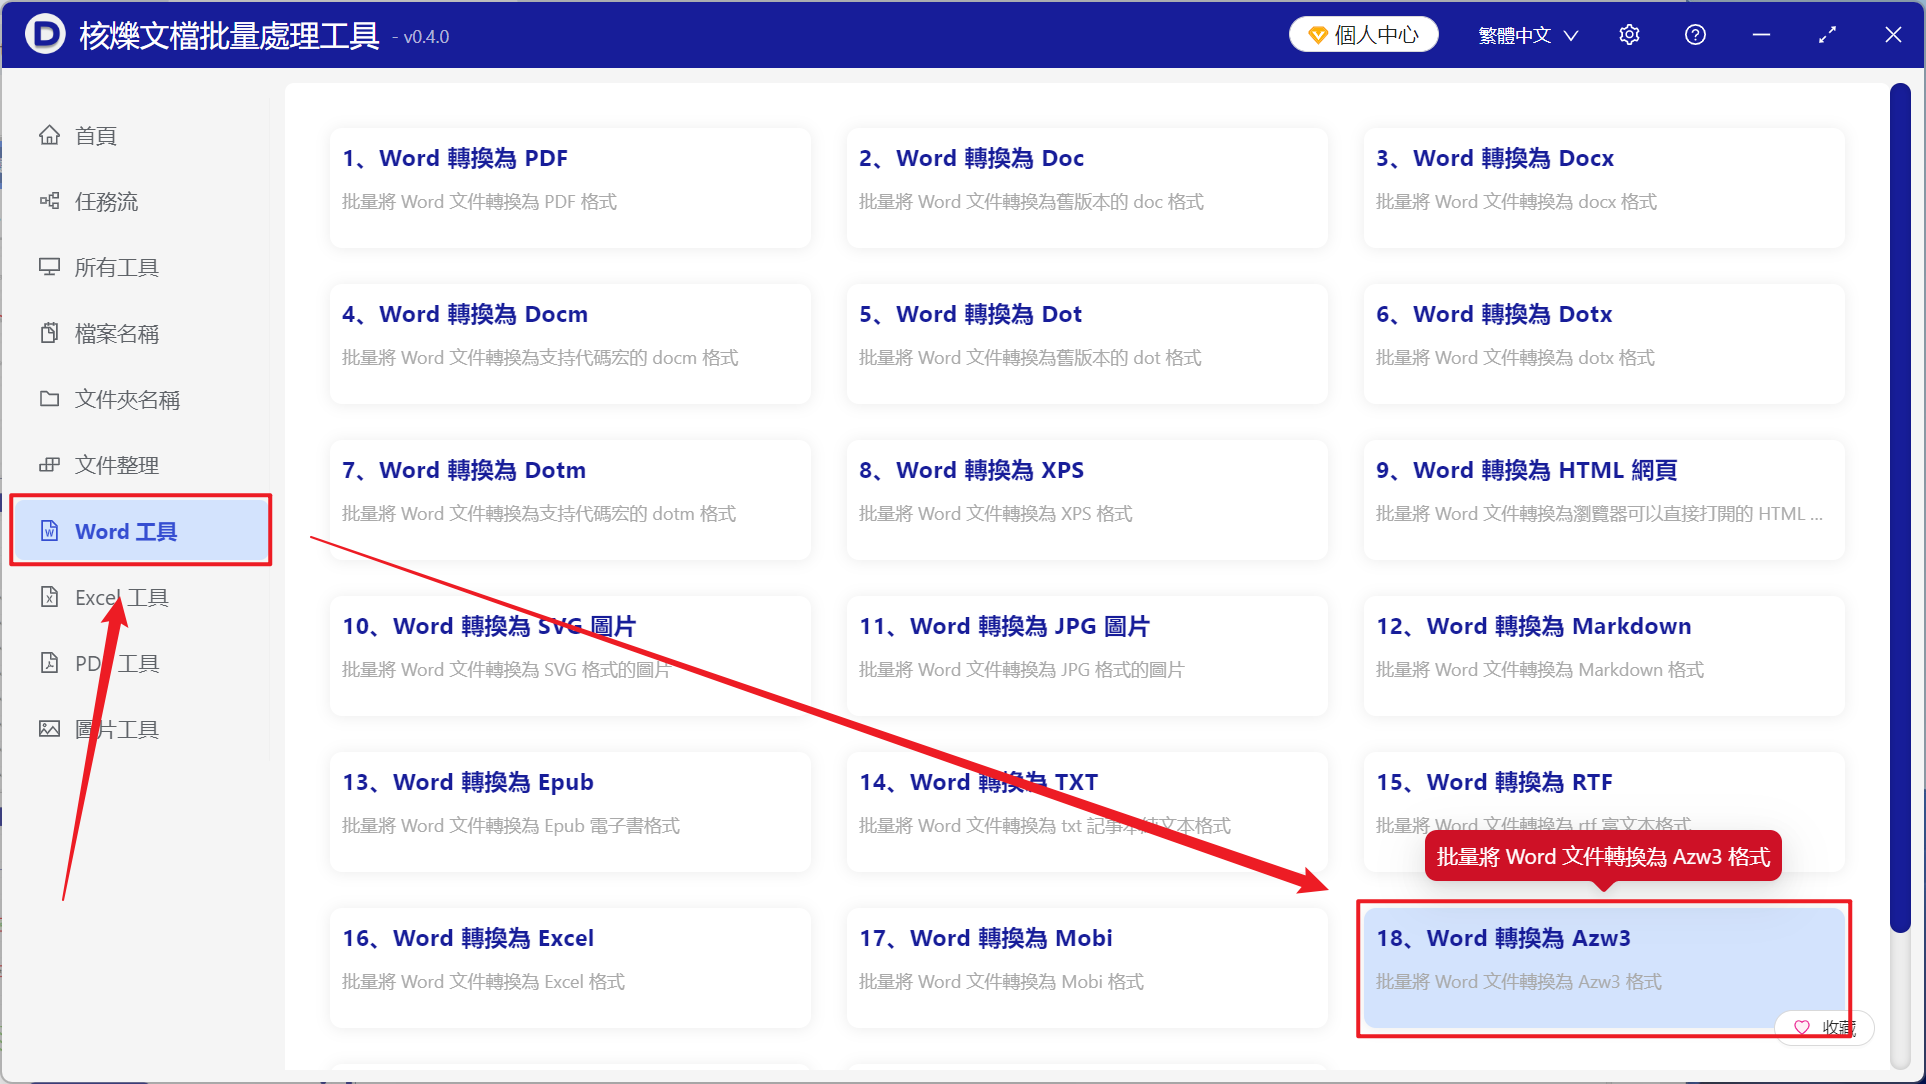Screen dimensions: 1926x1084
Task: Open the Word 轉換為 XPS card
Action: point(1087,500)
